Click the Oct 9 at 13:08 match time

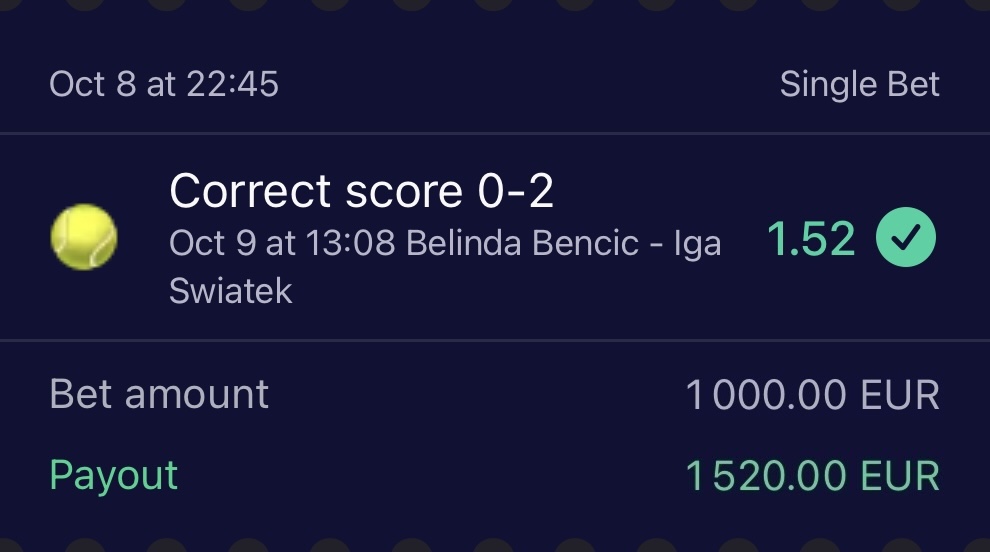tap(283, 243)
